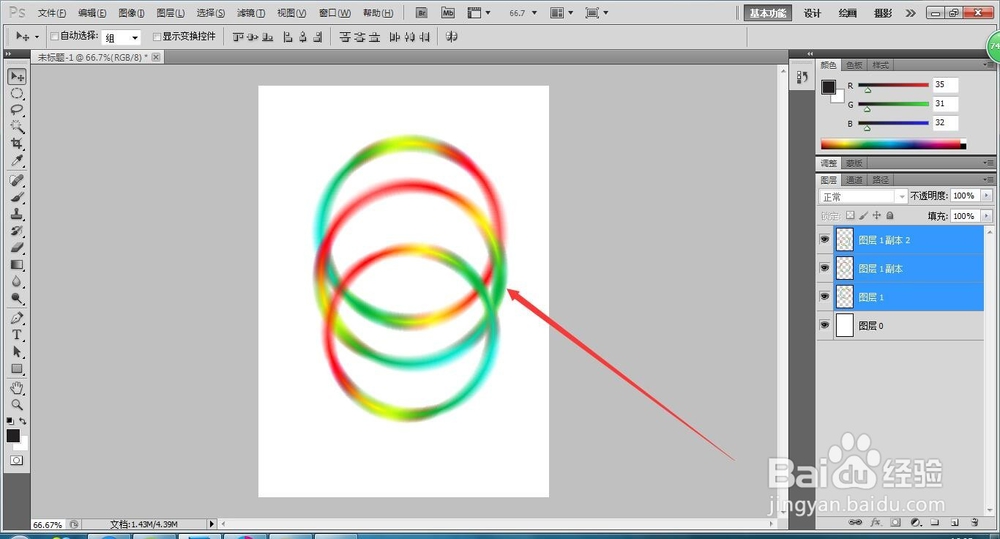This screenshot has width=1000, height=539.
Task: Enable the 显示变换控件 checkbox
Action: (157, 36)
